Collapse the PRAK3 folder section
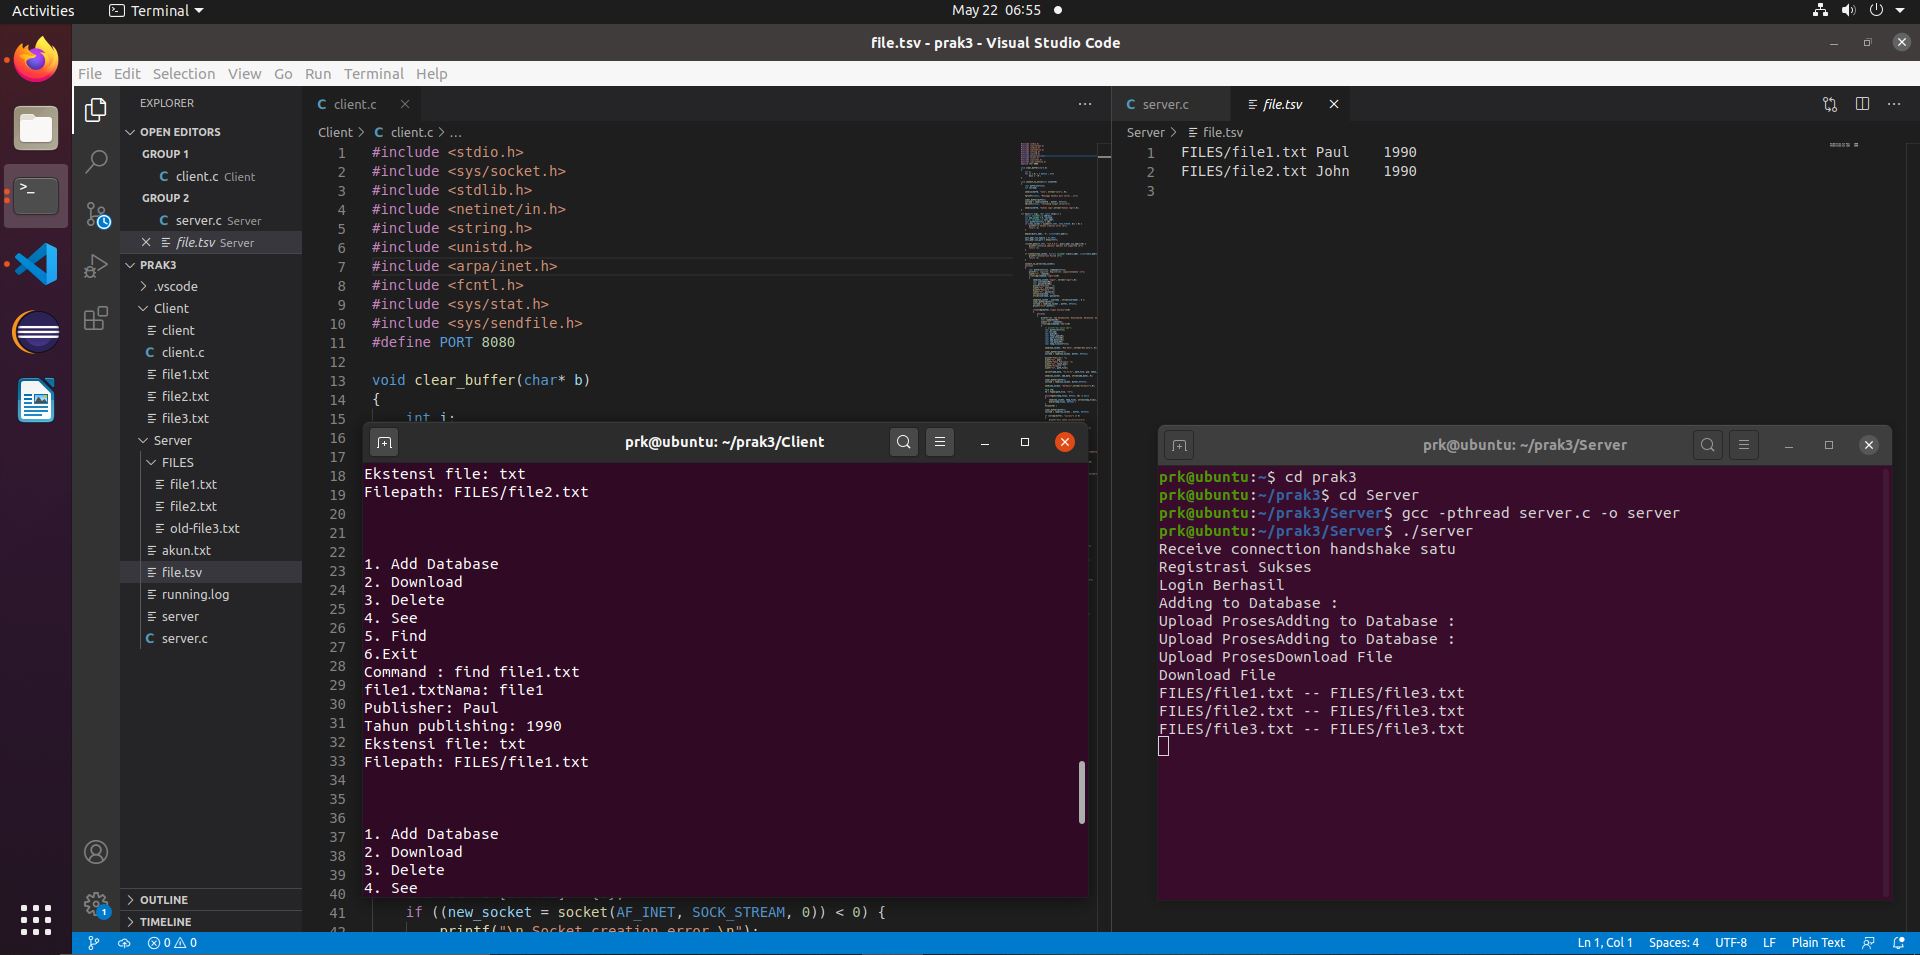This screenshot has height=955, width=1920. point(158,265)
